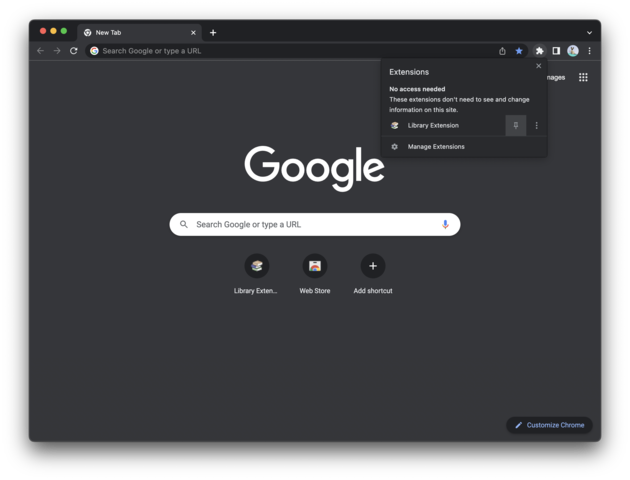Open the share page icon
Viewport: 630px width, 480px height.
(x=502, y=51)
